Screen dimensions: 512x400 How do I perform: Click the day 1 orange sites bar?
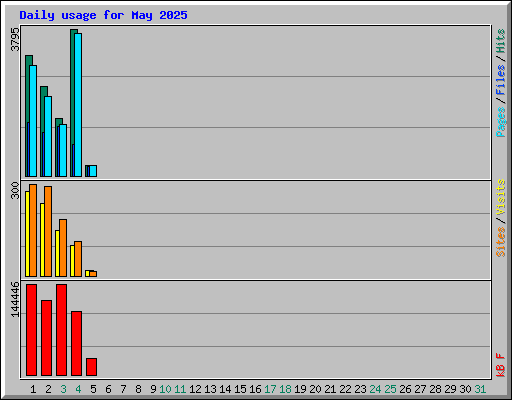(x=33, y=230)
